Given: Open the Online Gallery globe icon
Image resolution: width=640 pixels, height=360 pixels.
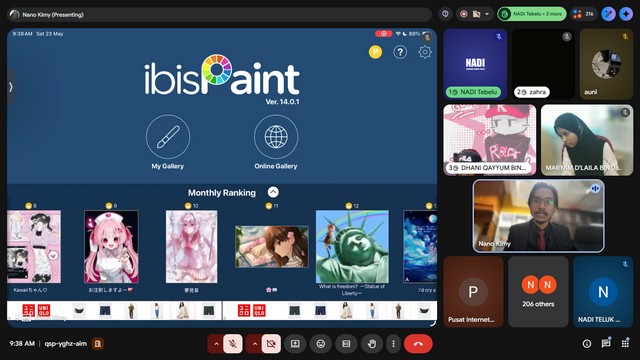Looking at the screenshot, I should click(x=276, y=137).
